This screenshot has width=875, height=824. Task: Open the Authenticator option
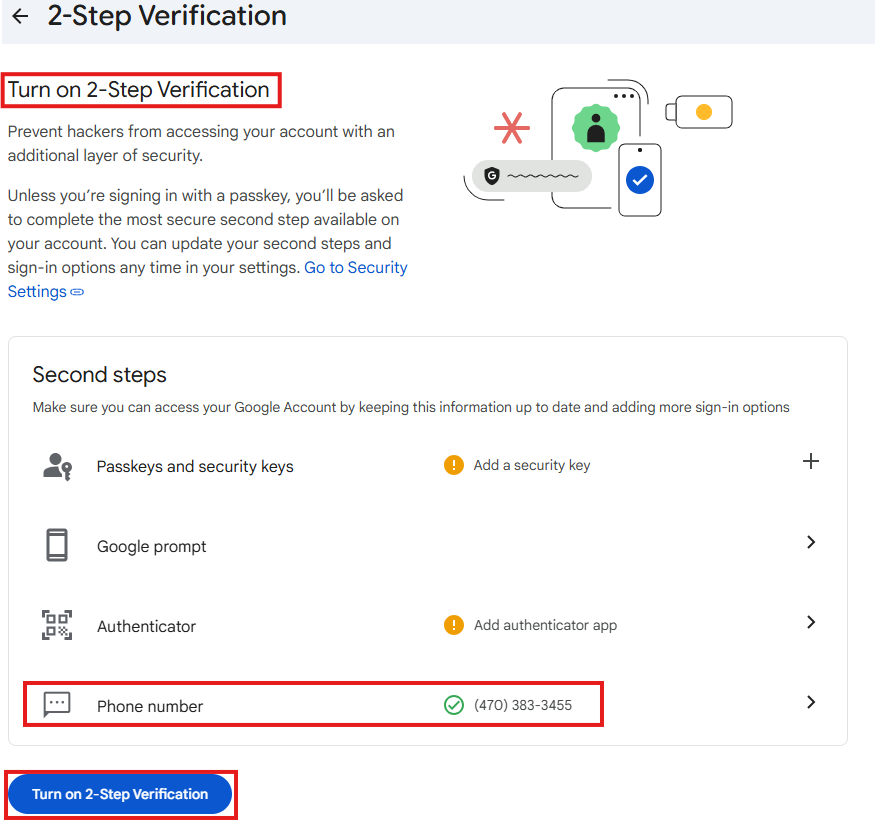pyautogui.click(x=146, y=626)
